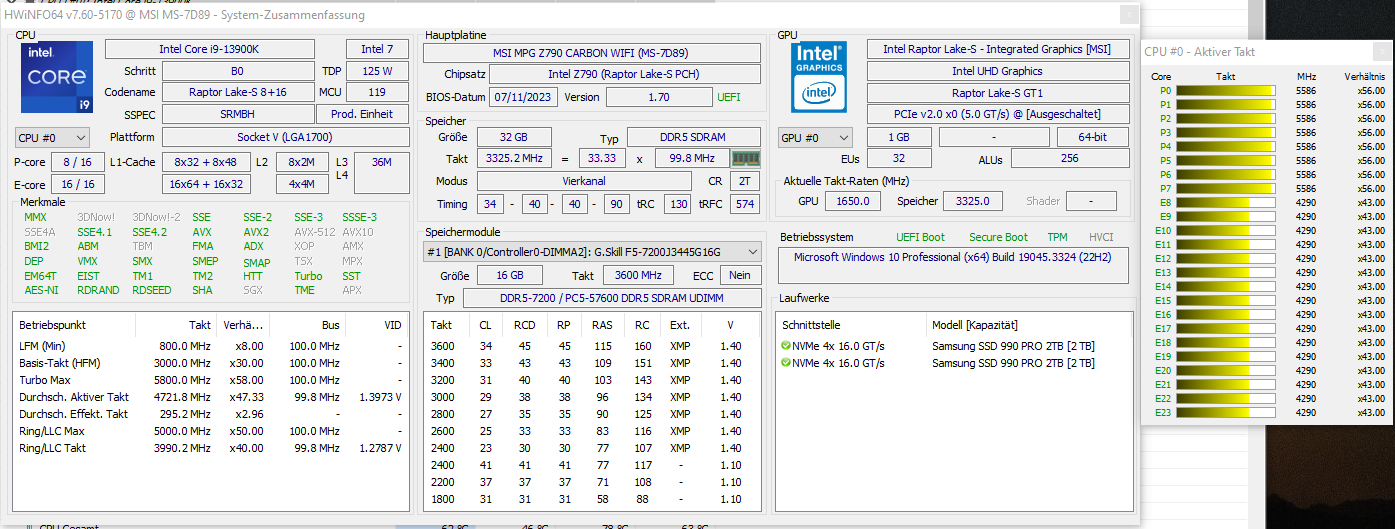Viewport: 1395px width, 529px height.
Task: Select the Turbo Max row in Betriebspunkt table
Action: click(x=211, y=380)
